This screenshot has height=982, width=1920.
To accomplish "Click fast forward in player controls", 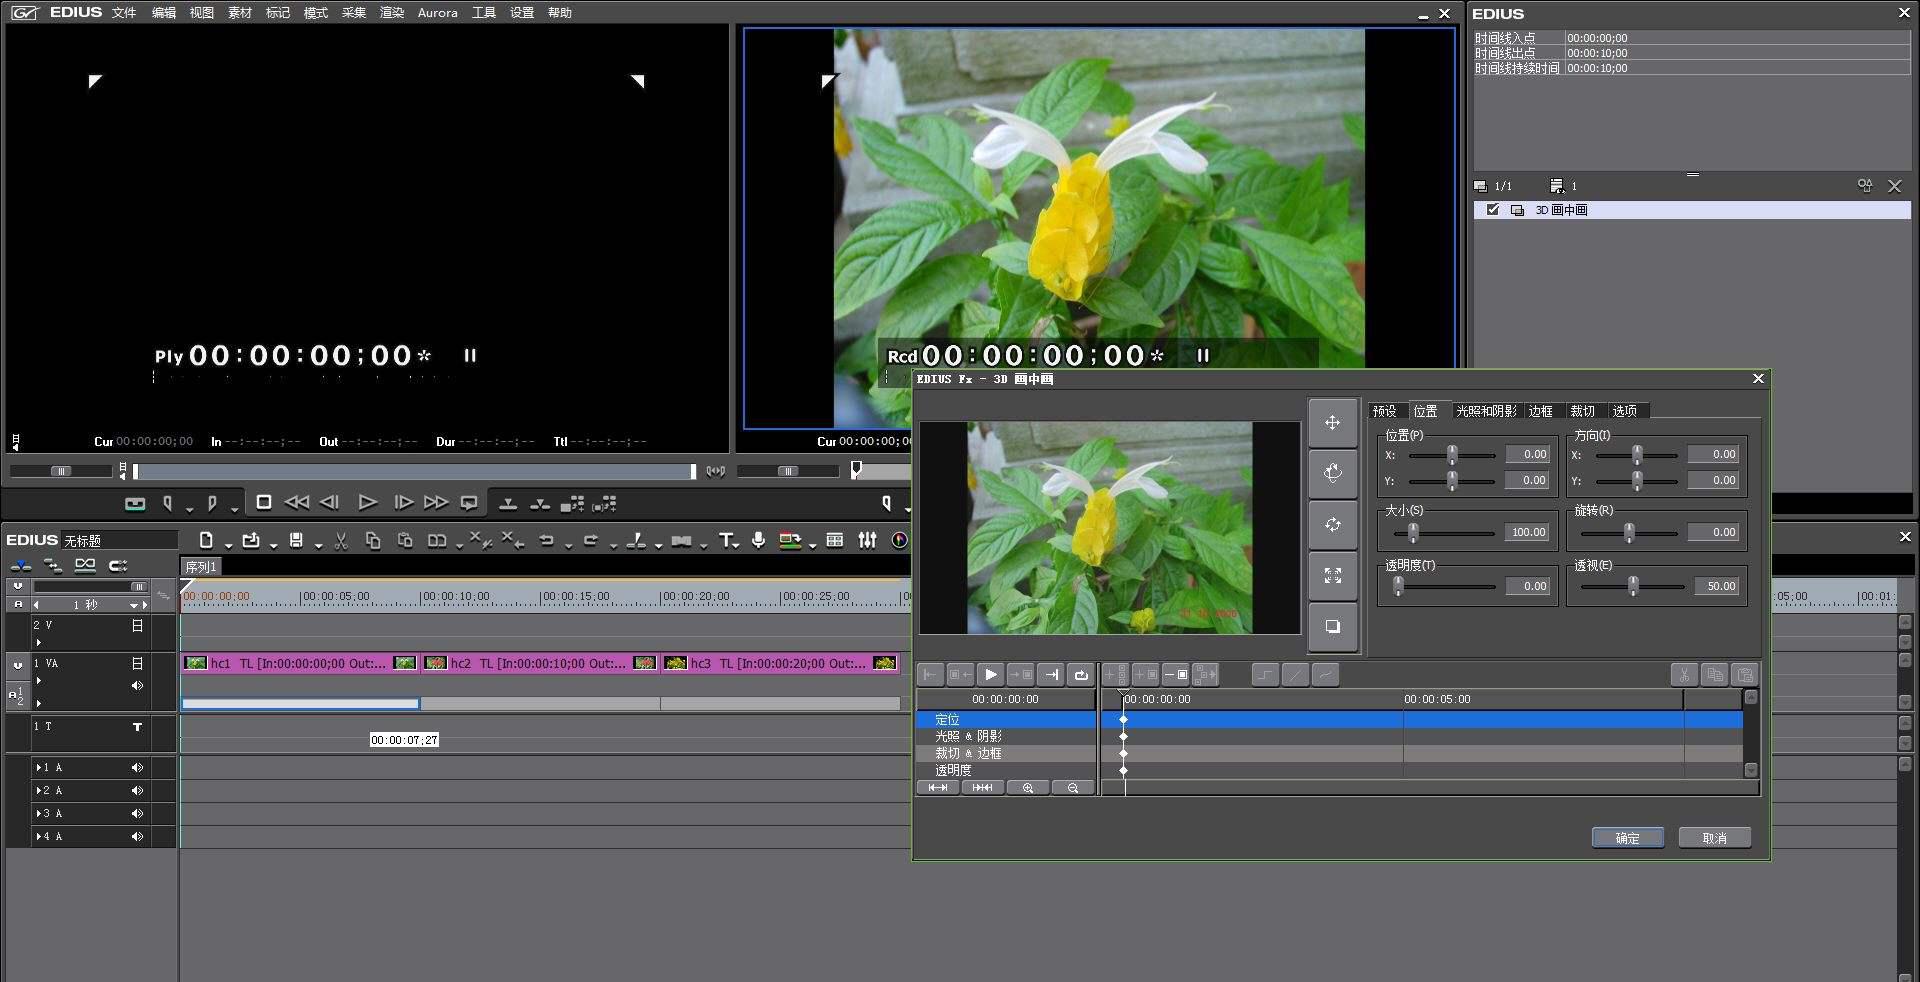I will pos(436,502).
